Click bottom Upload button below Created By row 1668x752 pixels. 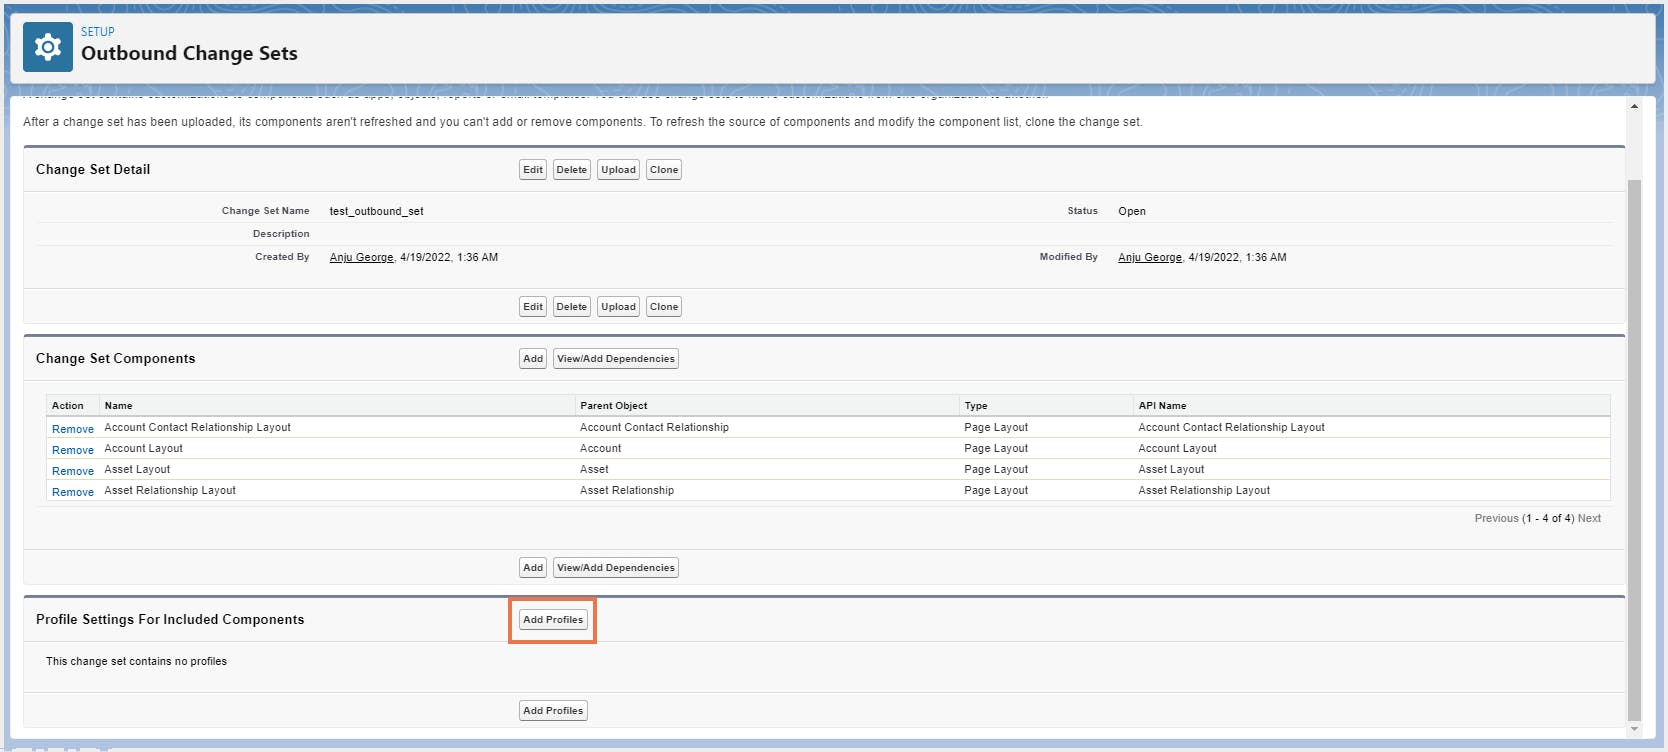619,307
